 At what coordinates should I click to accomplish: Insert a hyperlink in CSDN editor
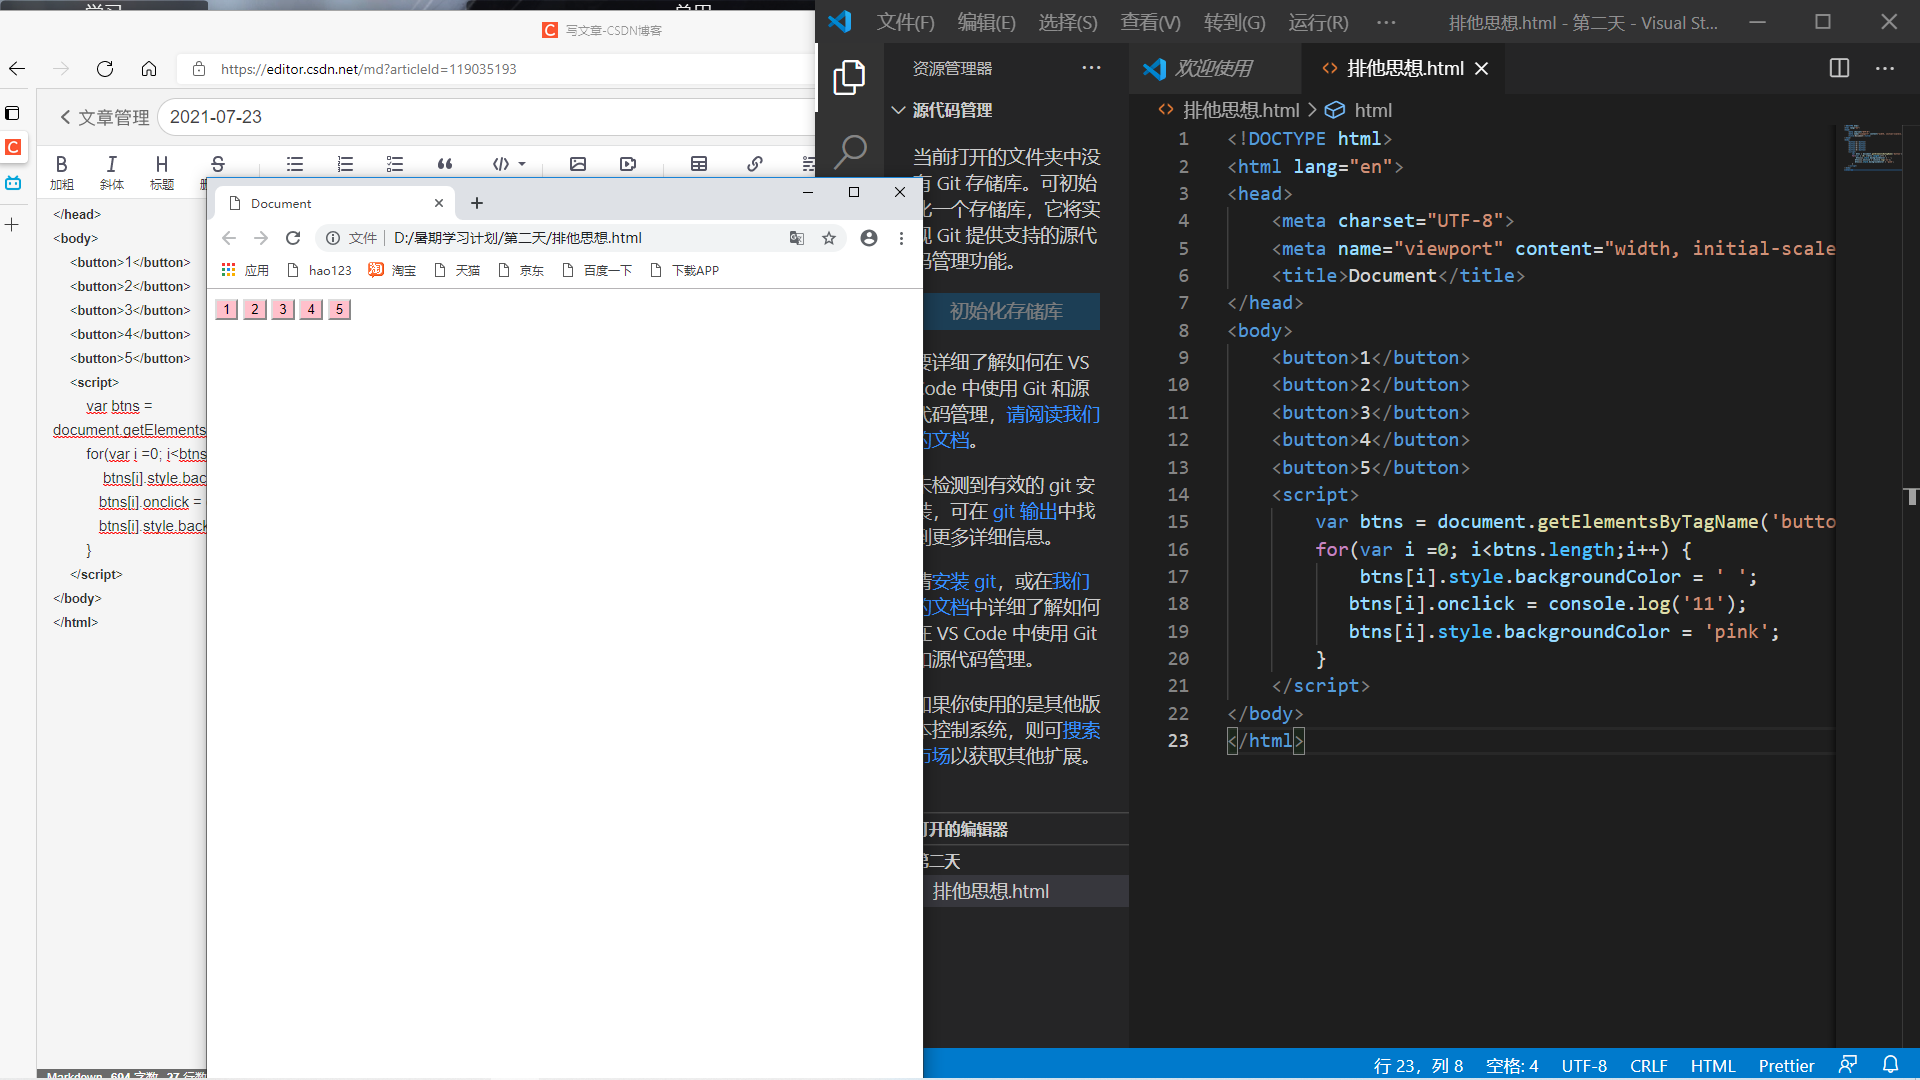755,164
